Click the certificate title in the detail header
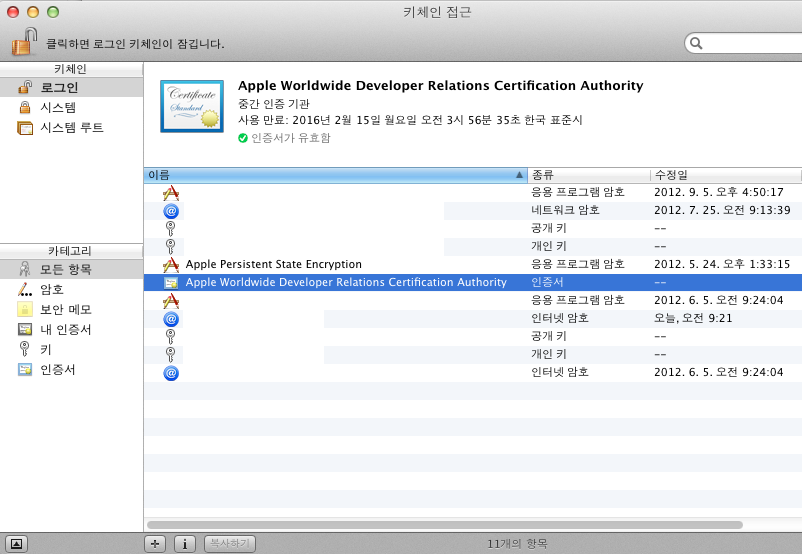802x554 pixels. pyautogui.click(x=440, y=85)
